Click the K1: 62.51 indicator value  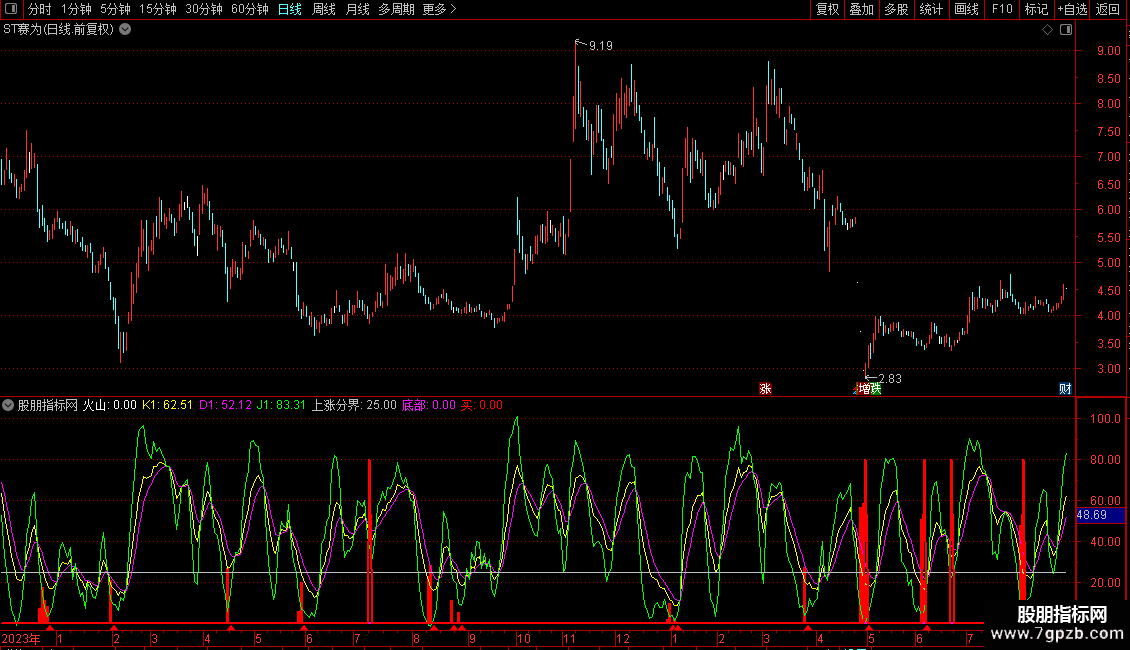pos(167,405)
